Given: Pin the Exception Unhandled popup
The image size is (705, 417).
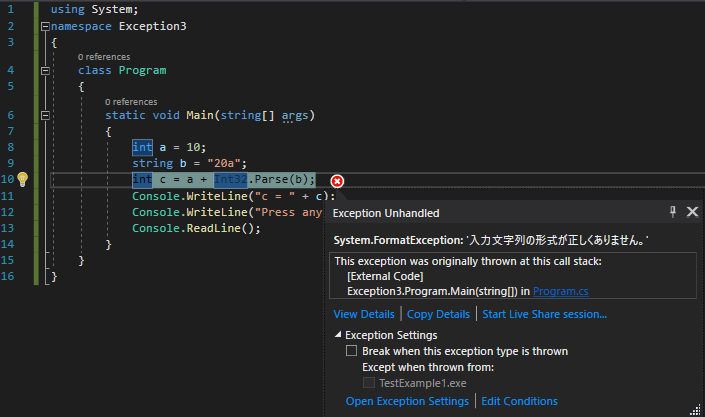Looking at the screenshot, I should coord(673,211).
